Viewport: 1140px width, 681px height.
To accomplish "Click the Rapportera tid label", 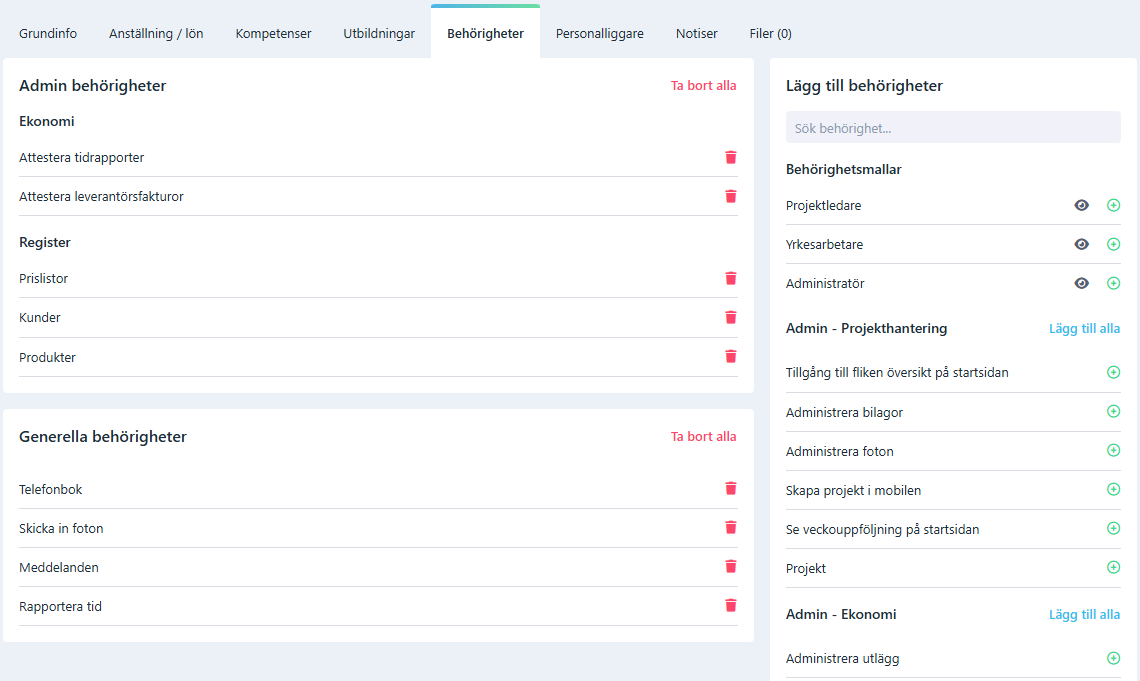I will [x=60, y=607].
